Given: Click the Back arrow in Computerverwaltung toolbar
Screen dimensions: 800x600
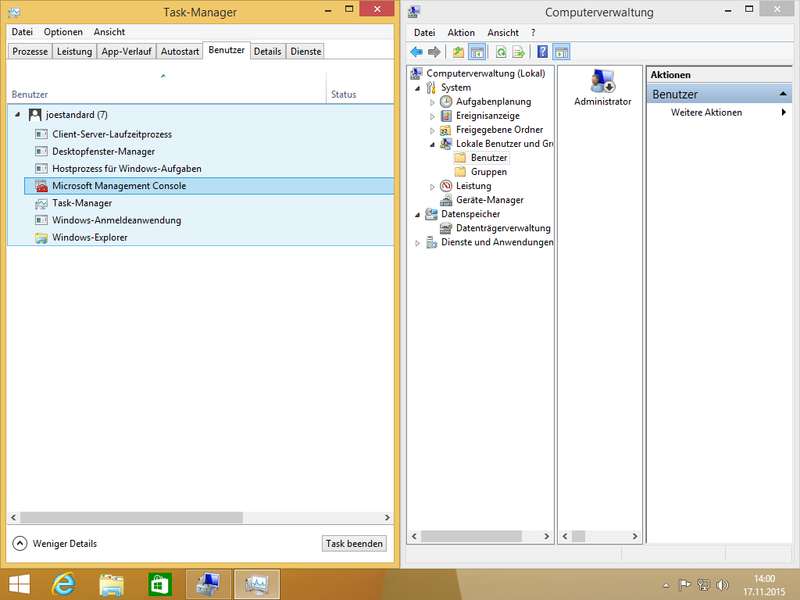Looking at the screenshot, I should [416, 52].
